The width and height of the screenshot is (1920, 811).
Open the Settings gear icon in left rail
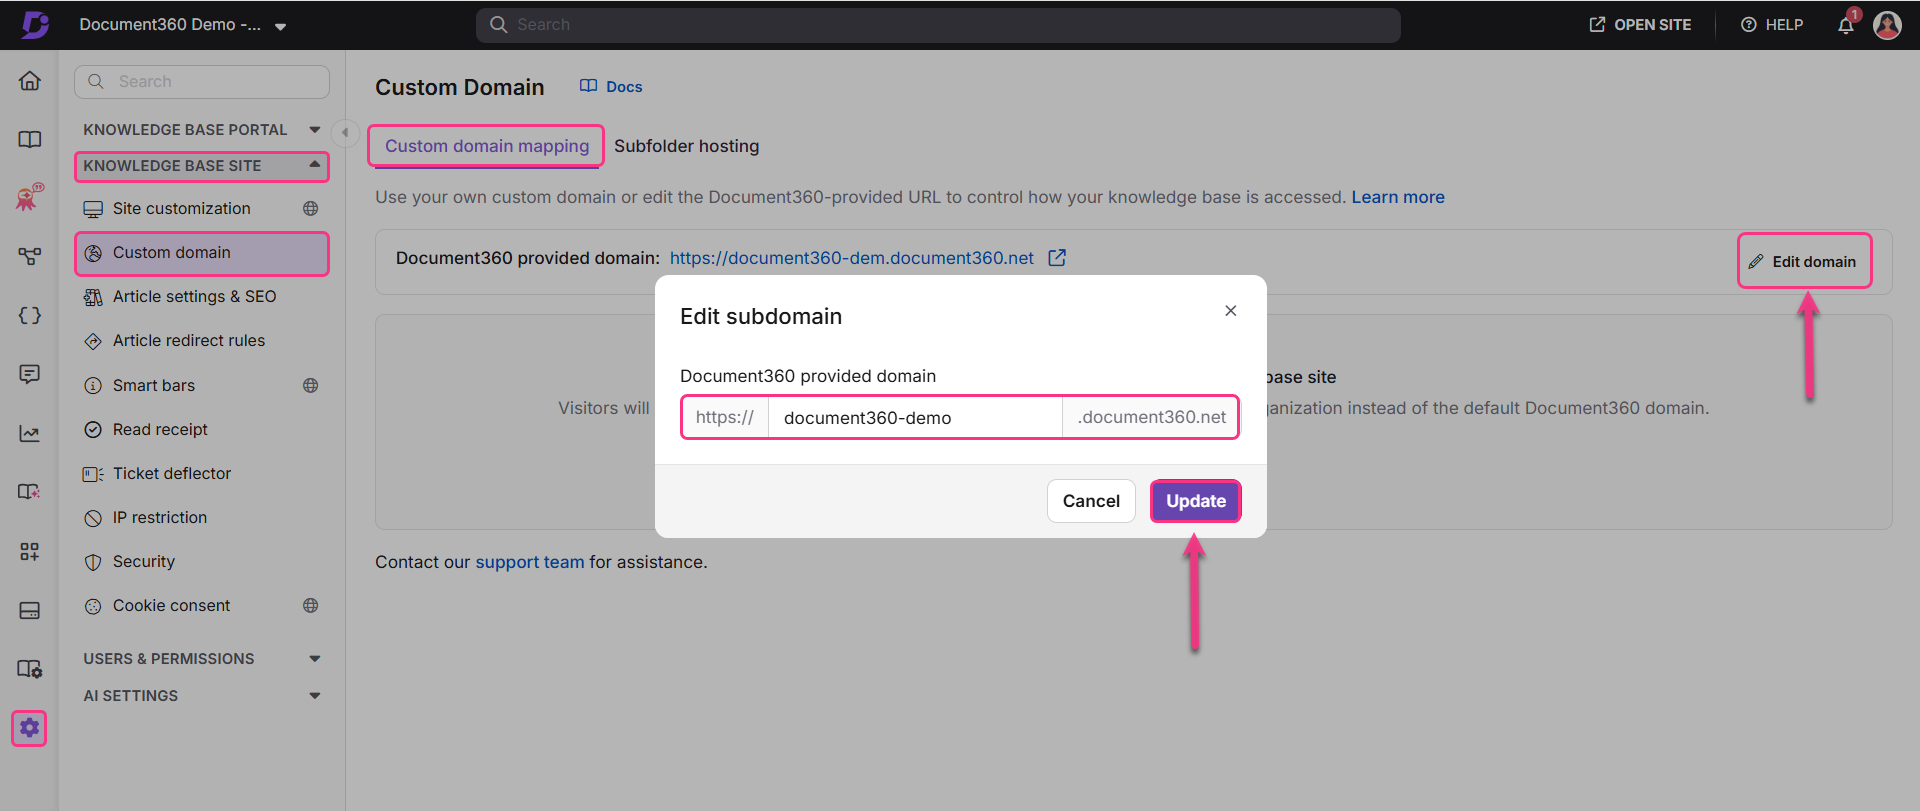(x=30, y=728)
